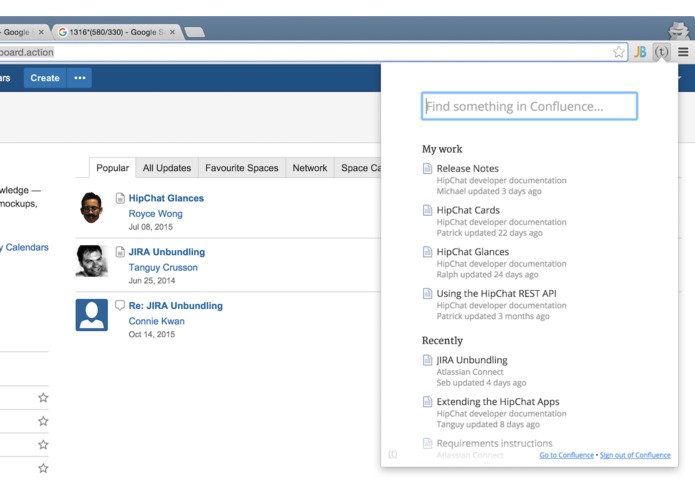
Task: Open Requirements instructions entry
Action: [494, 443]
